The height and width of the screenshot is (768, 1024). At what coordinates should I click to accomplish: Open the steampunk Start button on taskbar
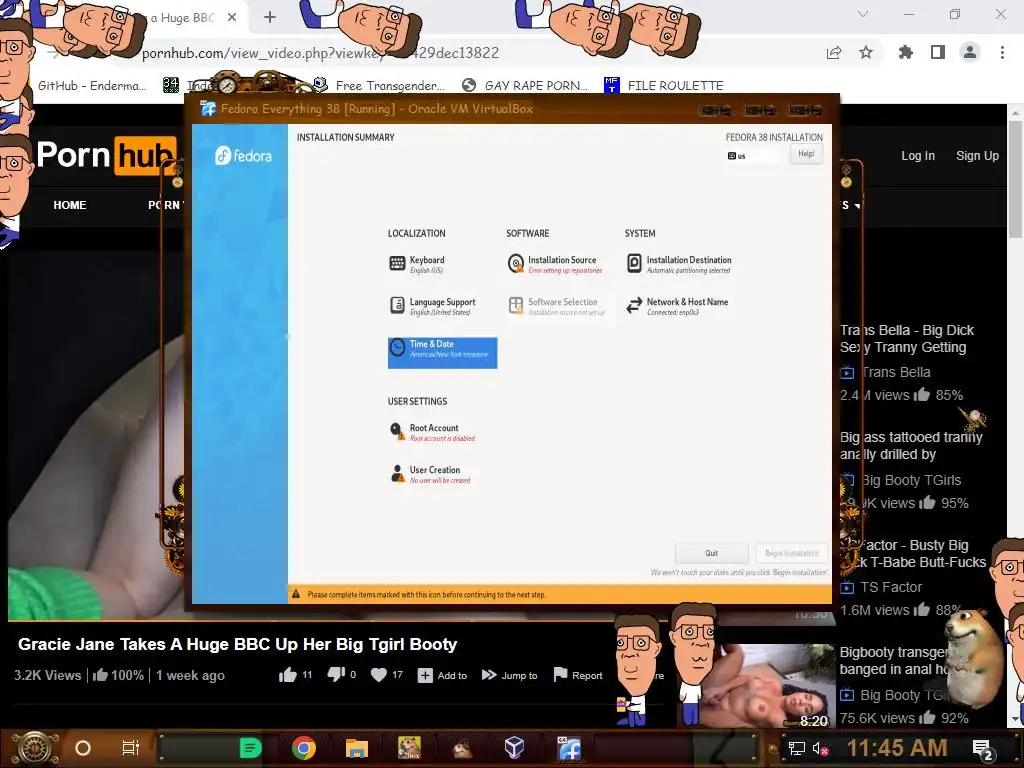click(x=35, y=748)
